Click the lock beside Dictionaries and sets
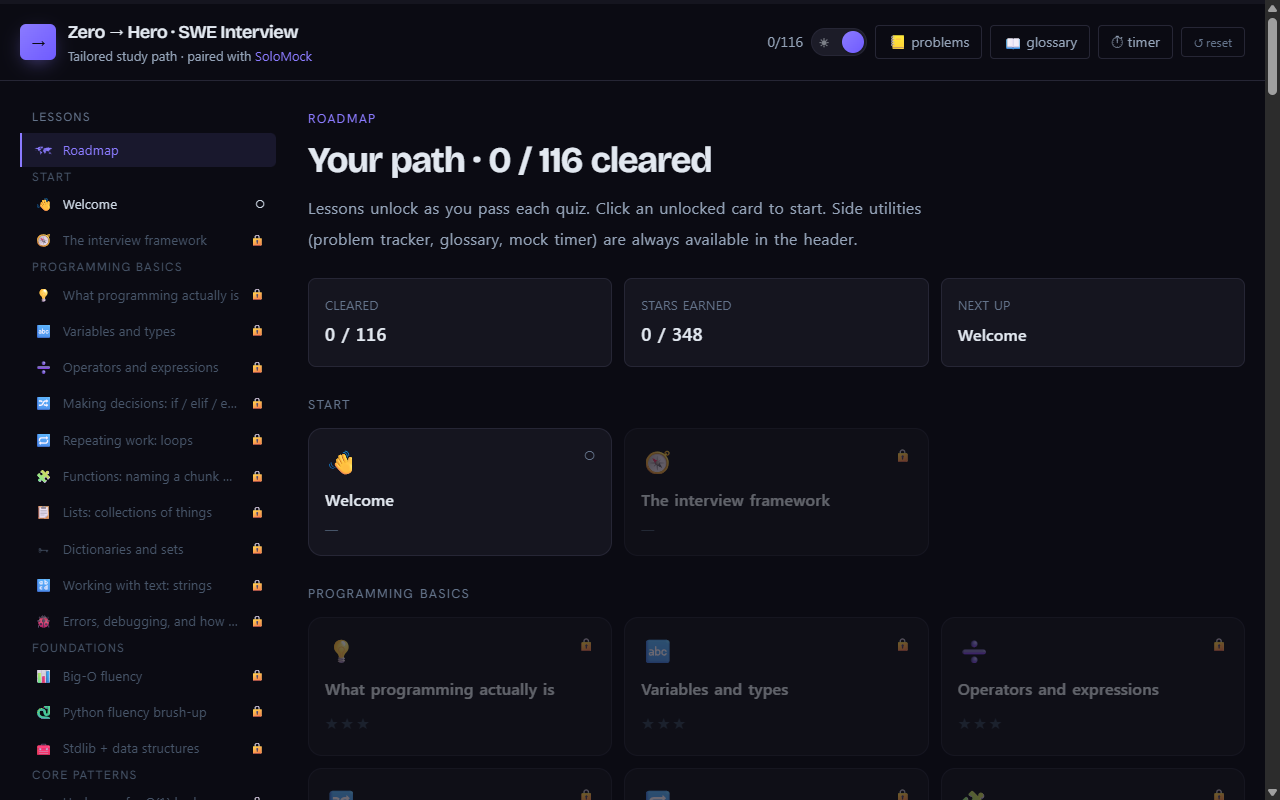 click(257, 549)
